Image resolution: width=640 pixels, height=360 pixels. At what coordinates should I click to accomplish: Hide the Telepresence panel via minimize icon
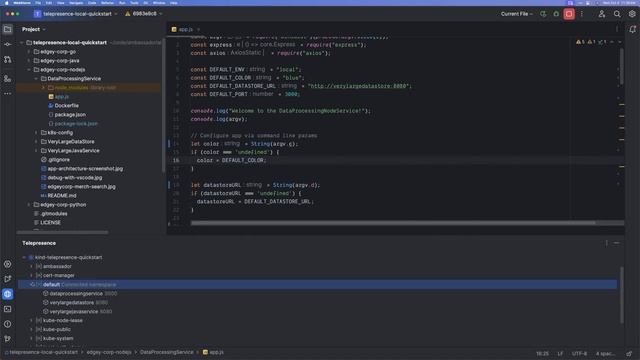616,243
